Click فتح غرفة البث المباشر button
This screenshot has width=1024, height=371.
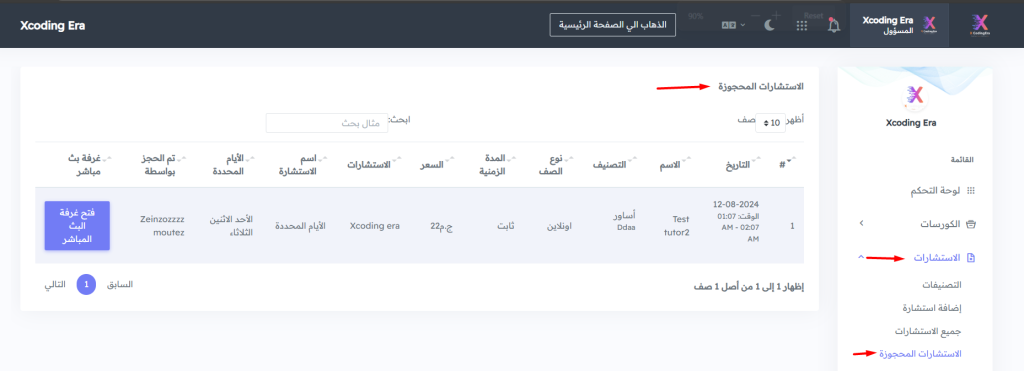point(77,225)
